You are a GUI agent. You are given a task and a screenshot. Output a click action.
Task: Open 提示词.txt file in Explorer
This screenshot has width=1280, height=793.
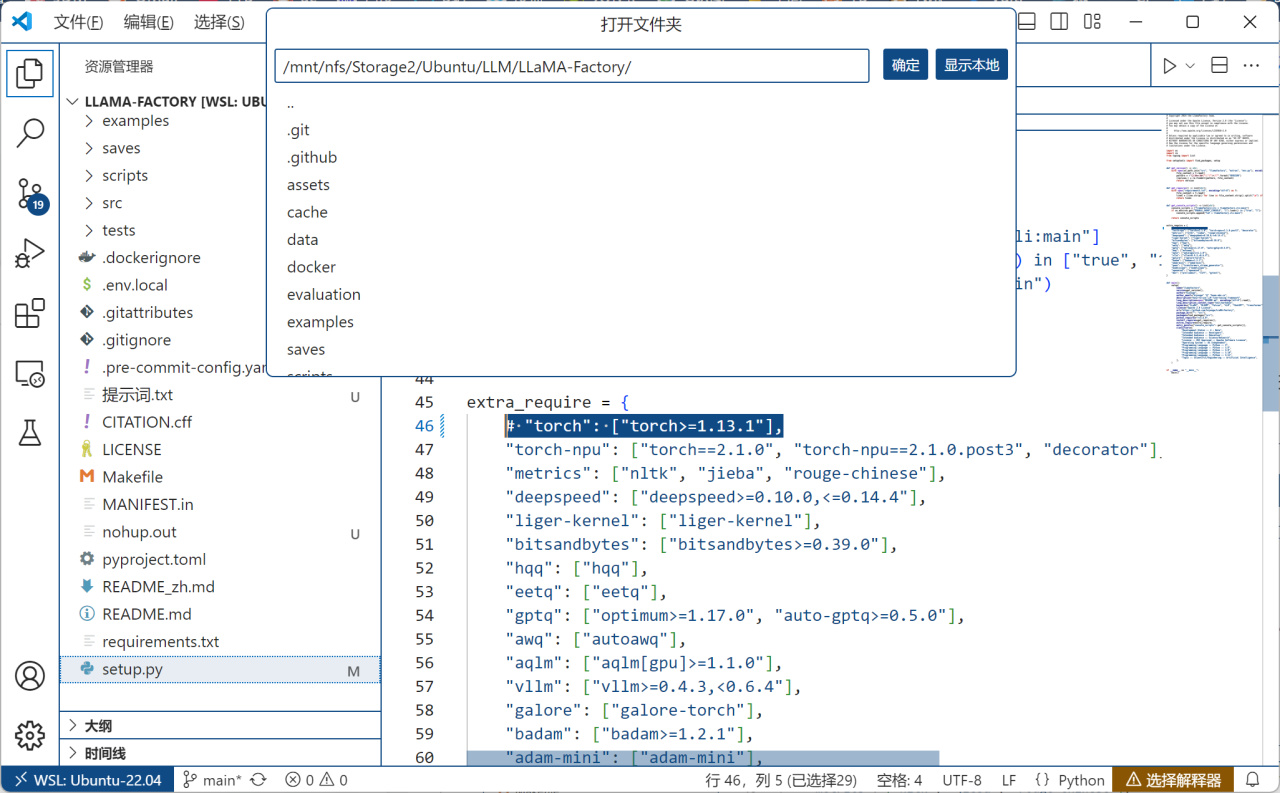(x=137, y=395)
